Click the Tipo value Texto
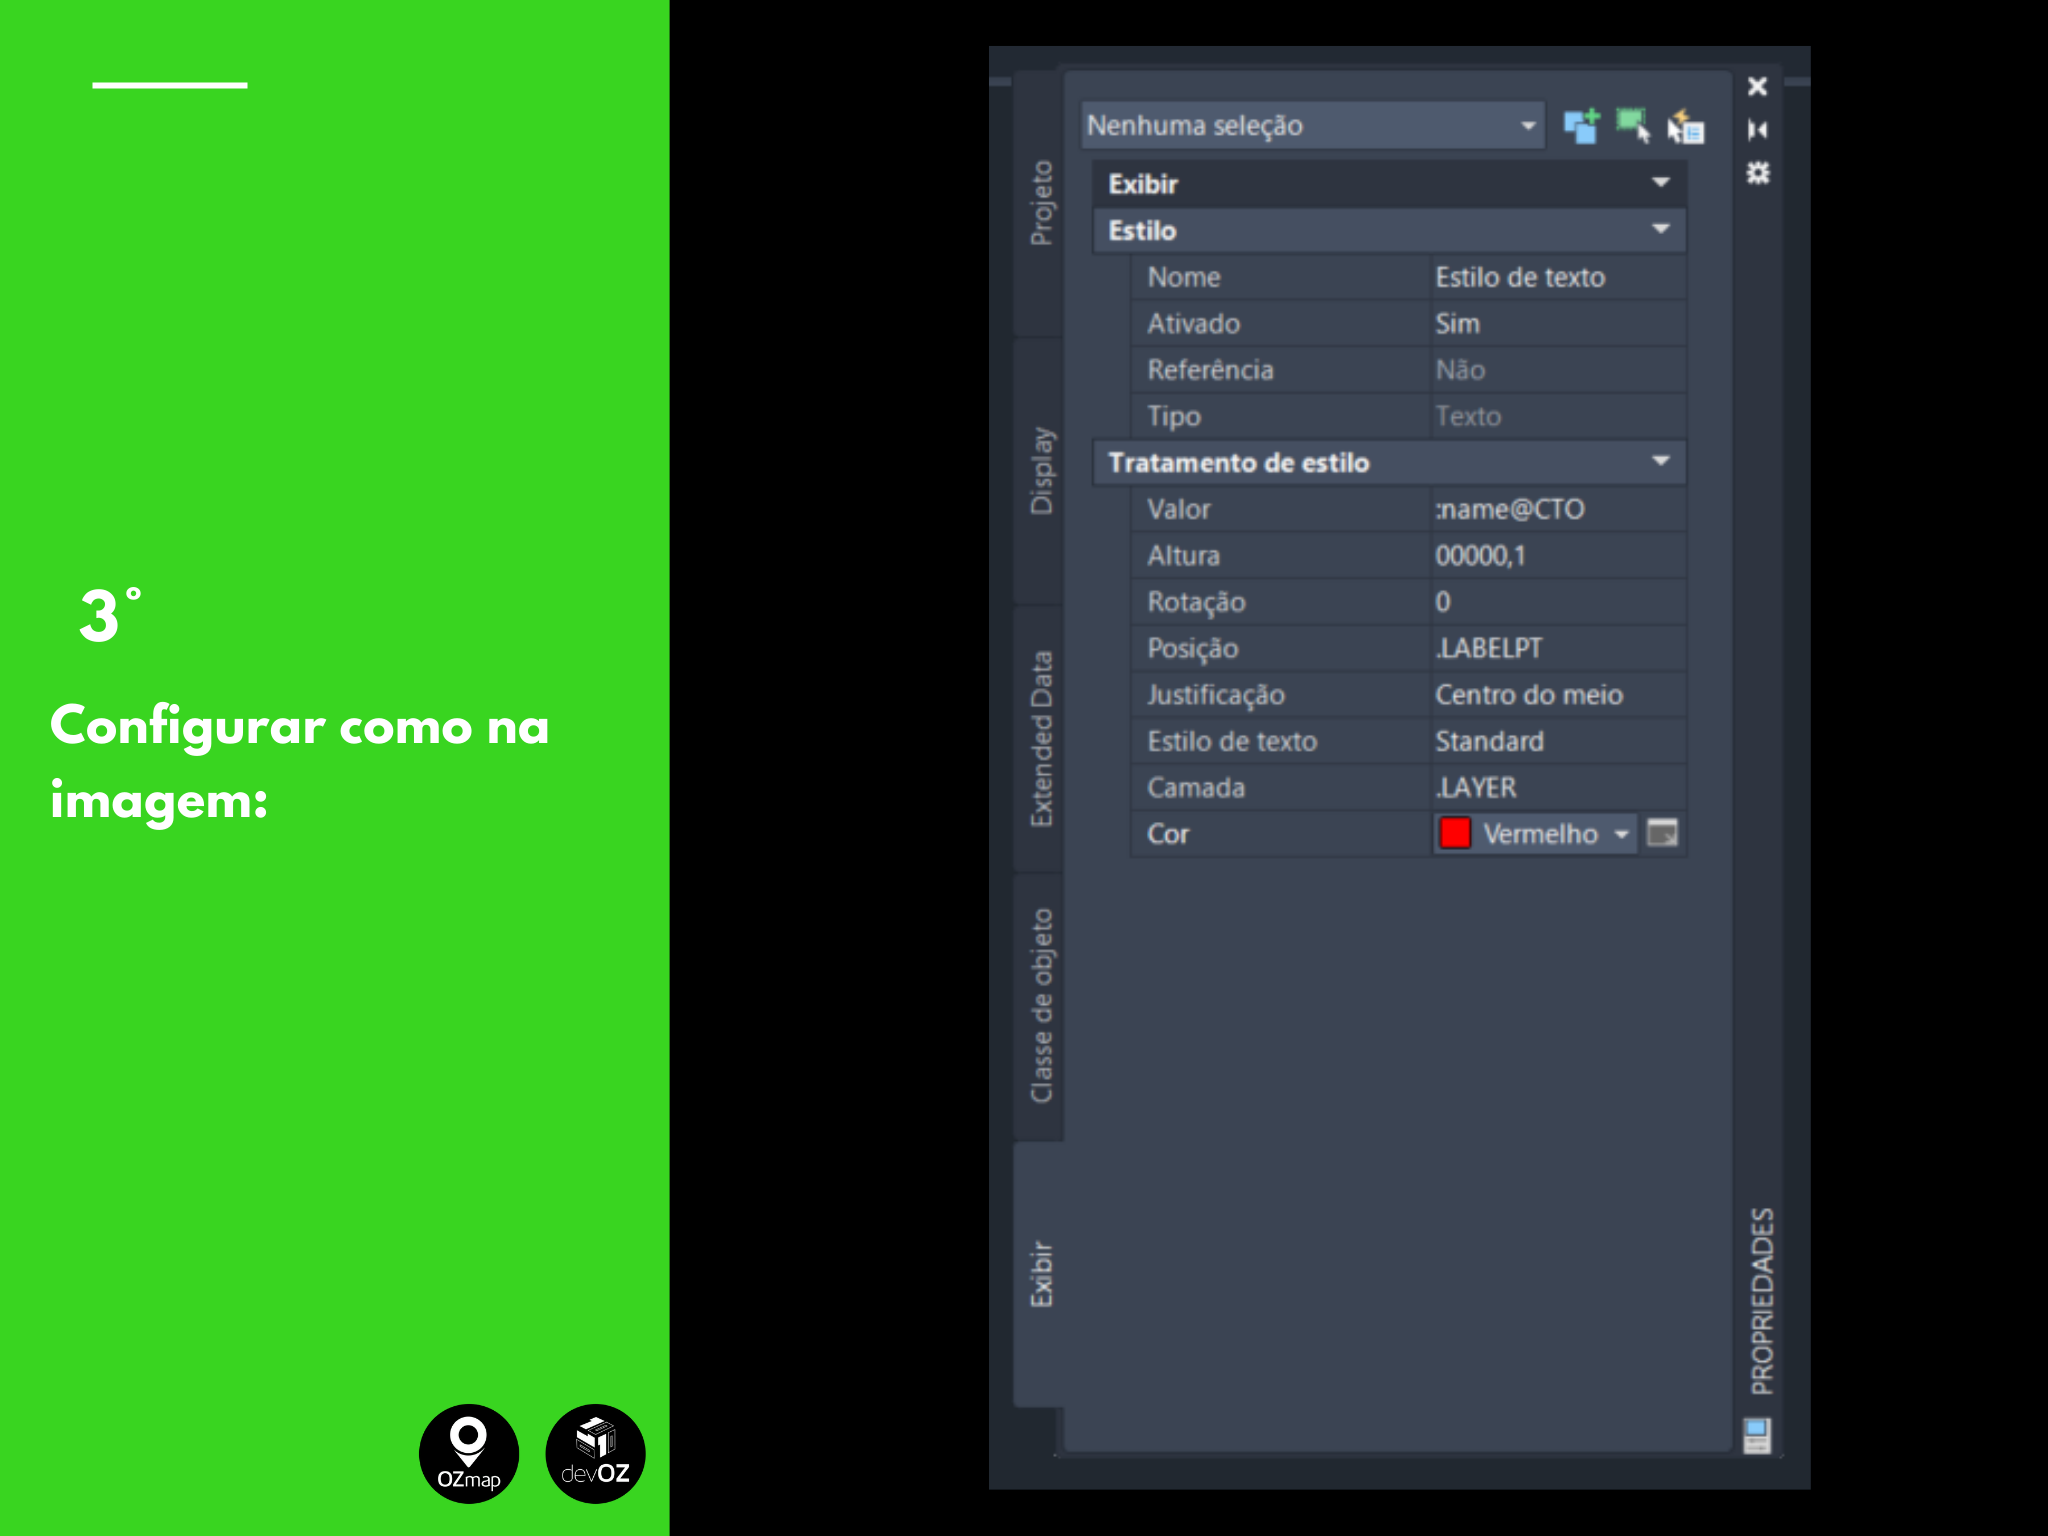The height and width of the screenshot is (1536, 2048). [x=1558, y=416]
